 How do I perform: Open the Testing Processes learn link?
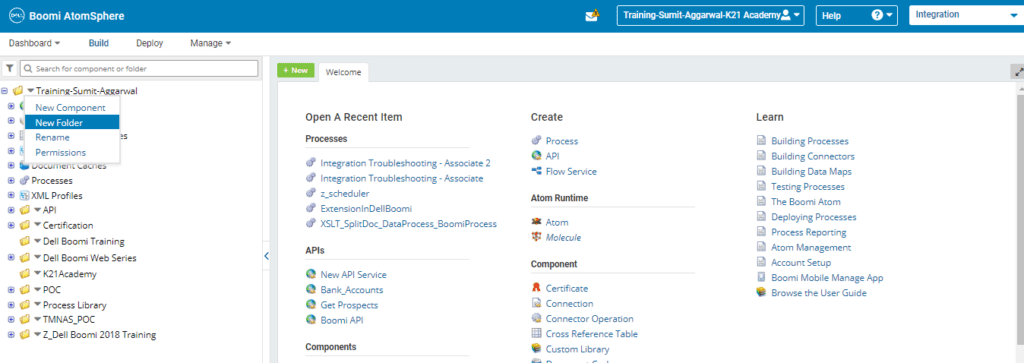click(808, 187)
